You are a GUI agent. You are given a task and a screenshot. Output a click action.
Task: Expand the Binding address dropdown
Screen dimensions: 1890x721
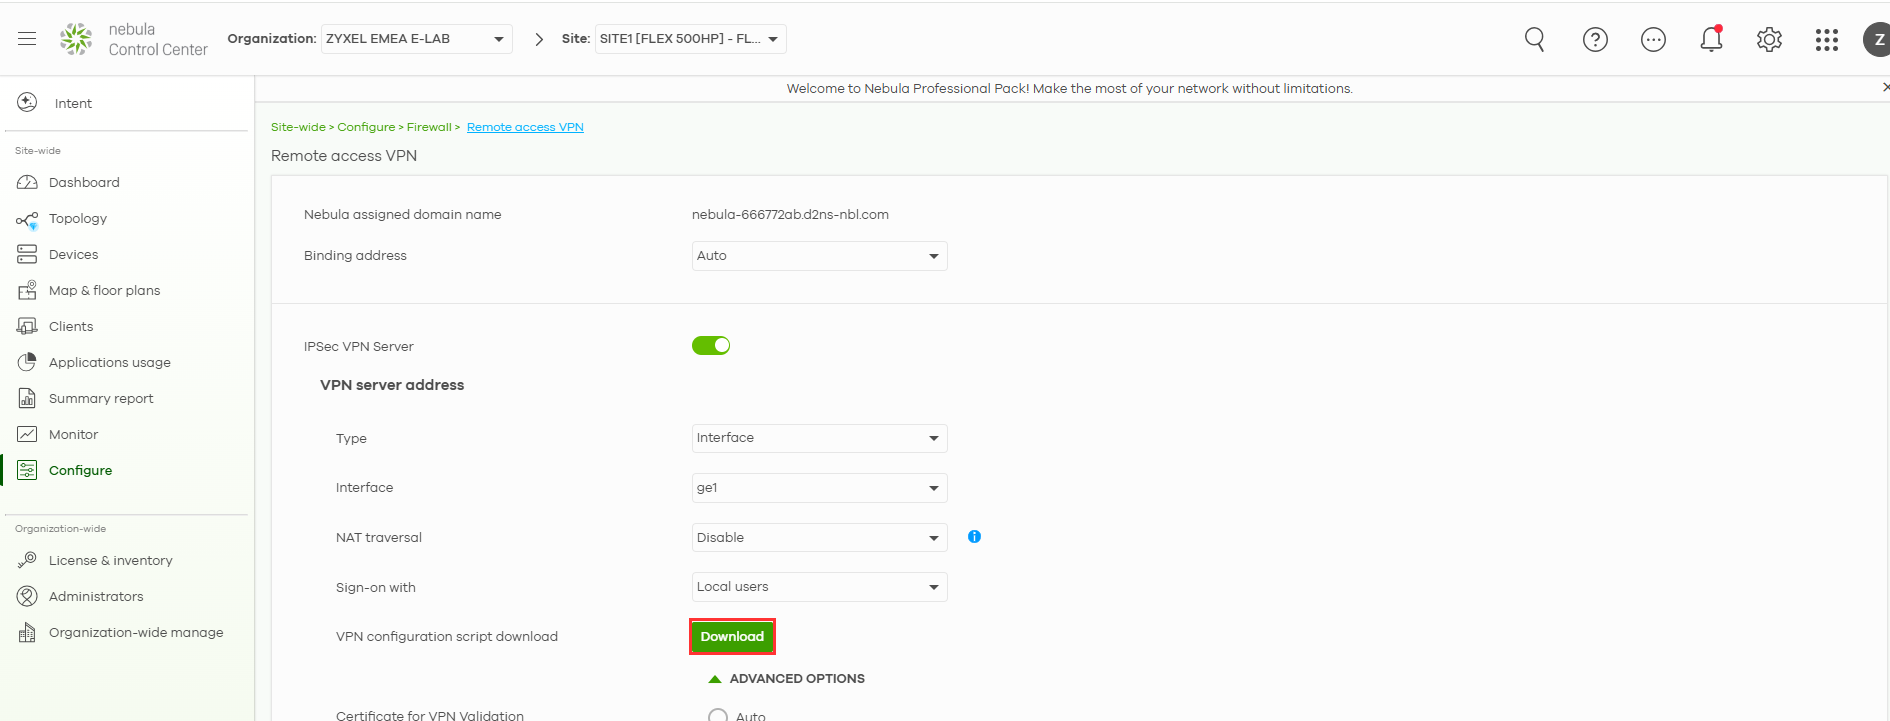click(819, 256)
